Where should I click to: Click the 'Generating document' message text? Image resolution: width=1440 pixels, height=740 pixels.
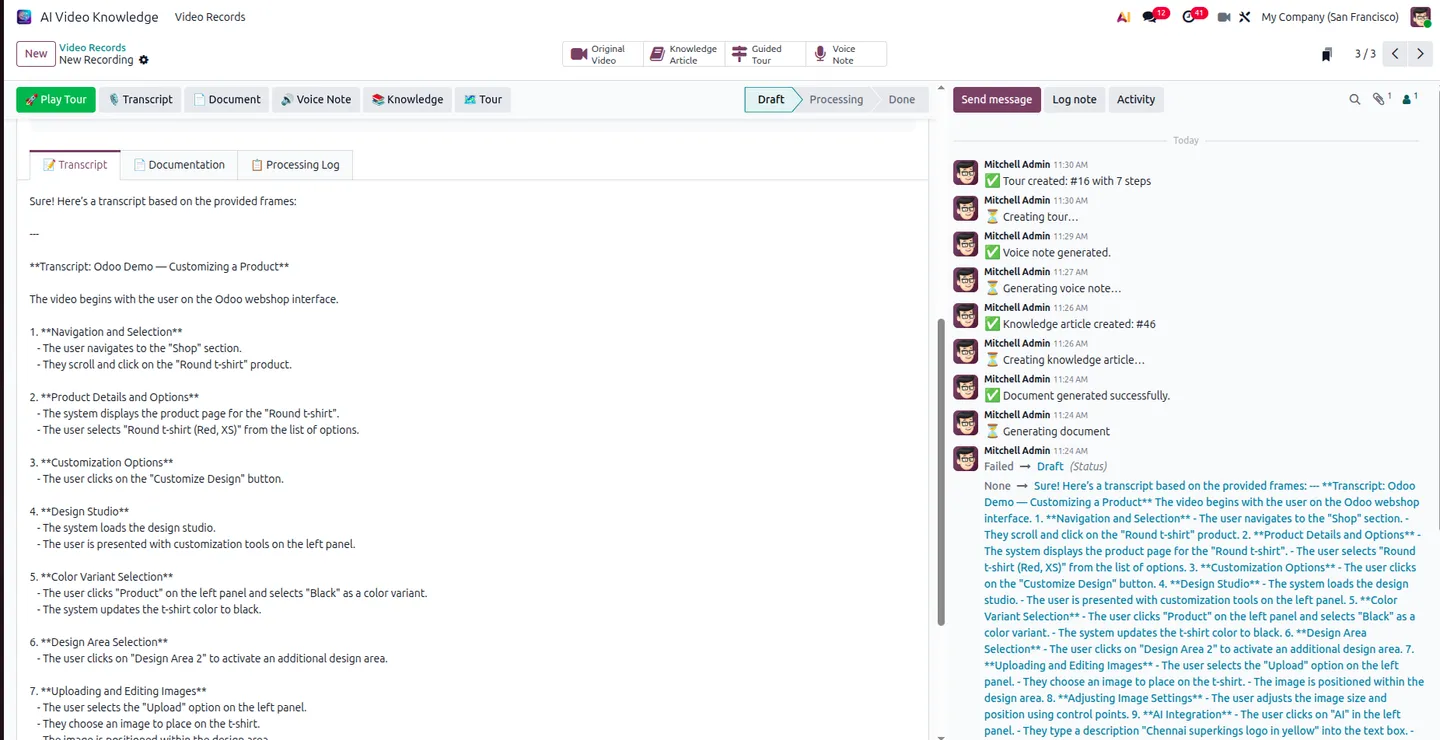[1056, 431]
